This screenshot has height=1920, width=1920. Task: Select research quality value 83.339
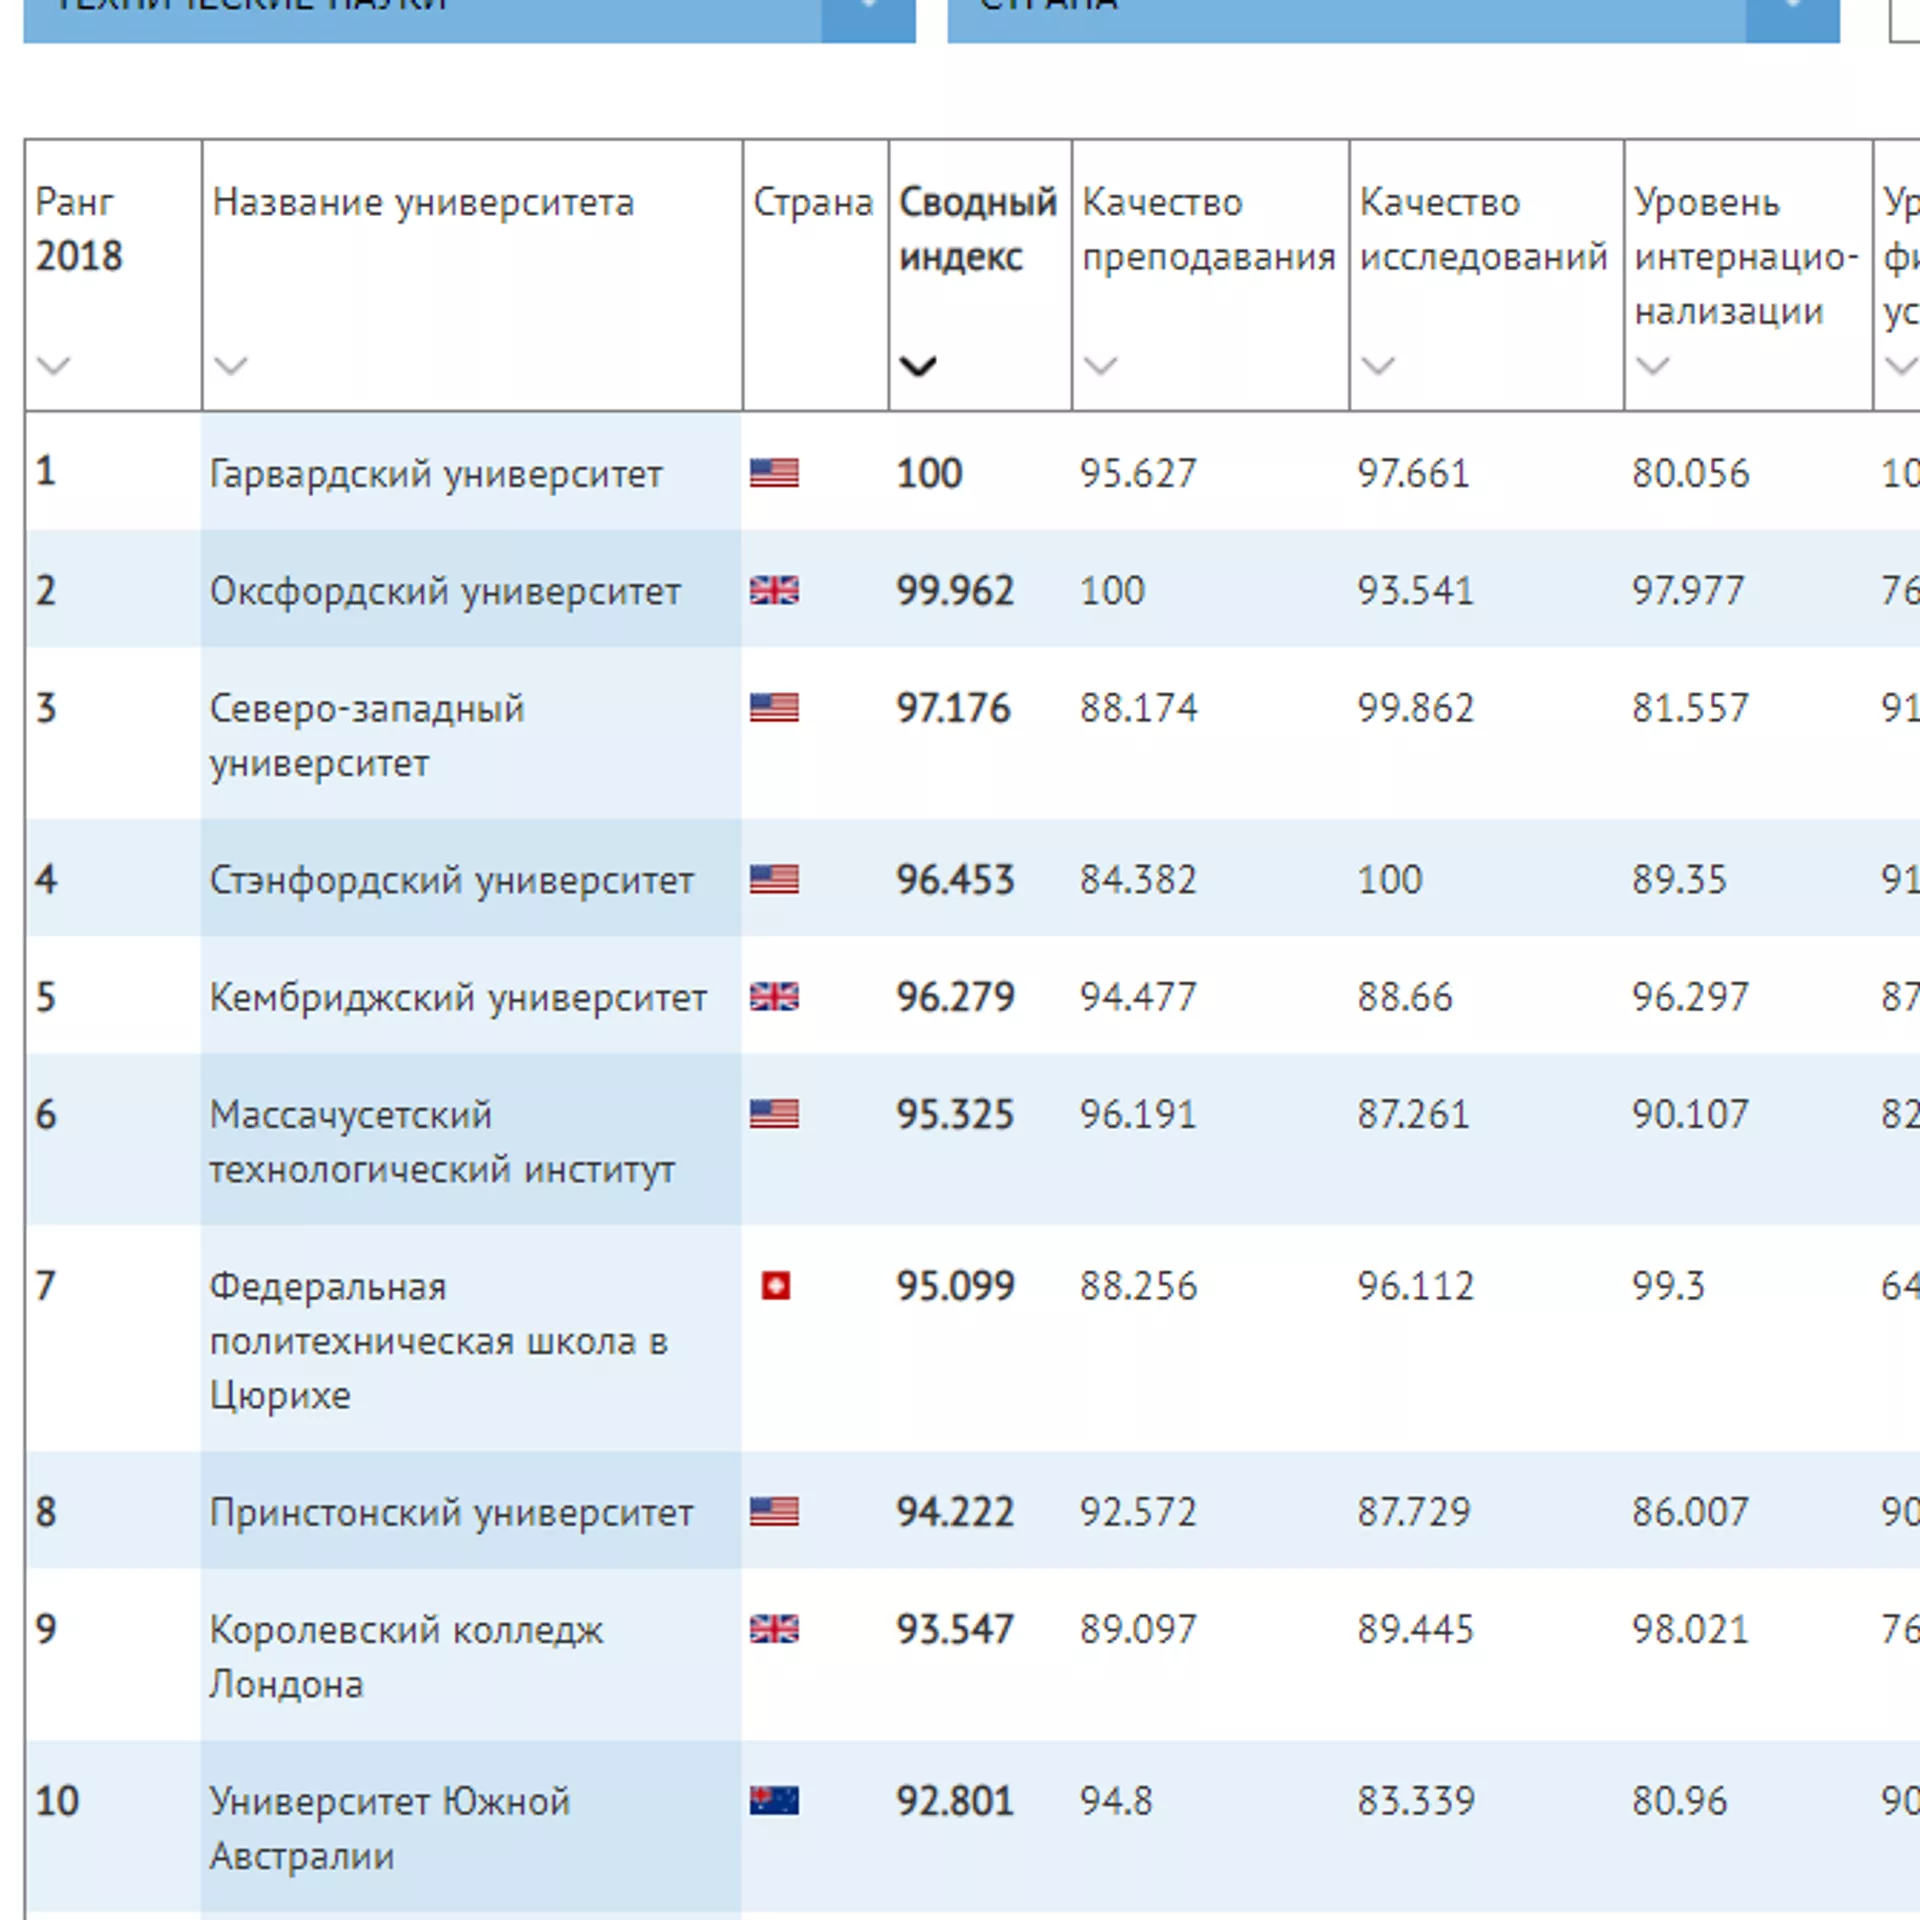1416,1800
